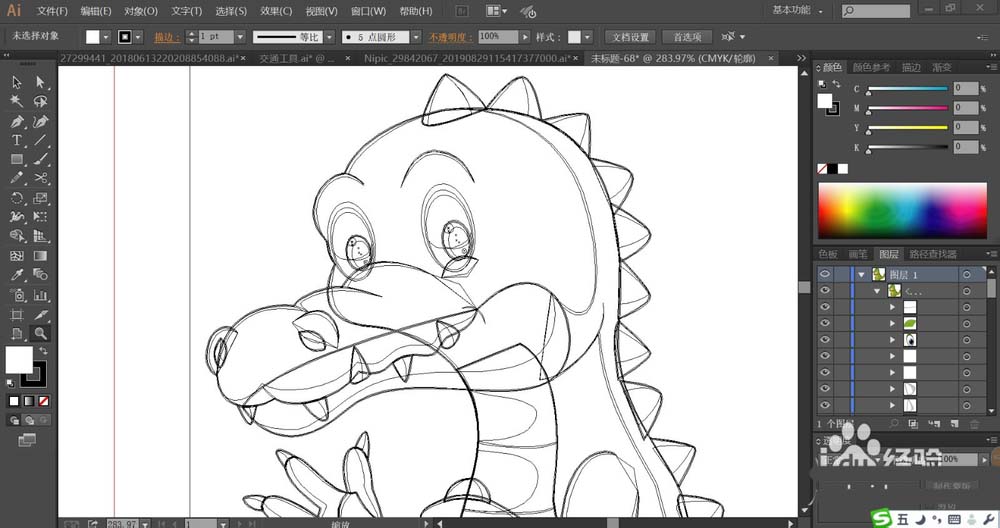This screenshot has height=528, width=1000.
Task: Select the Column Graph tool
Action: (x=40, y=295)
